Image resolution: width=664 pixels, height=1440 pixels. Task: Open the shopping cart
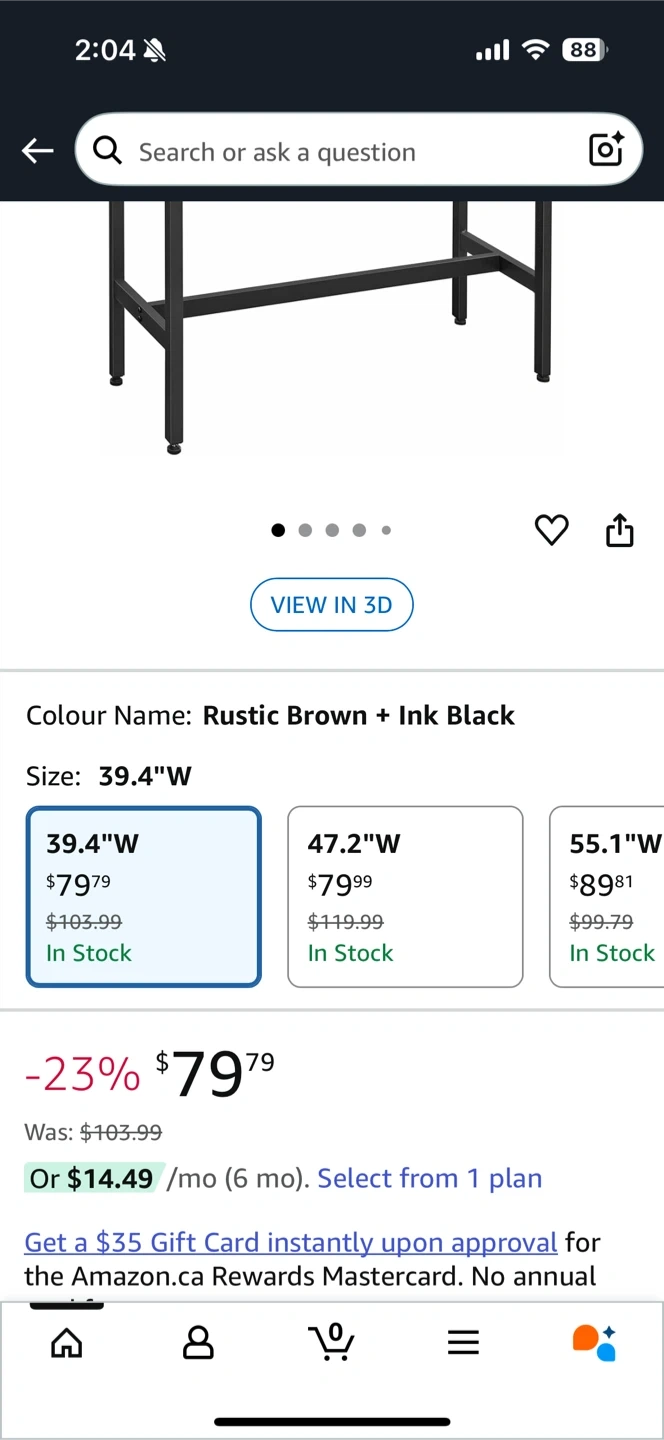331,1342
